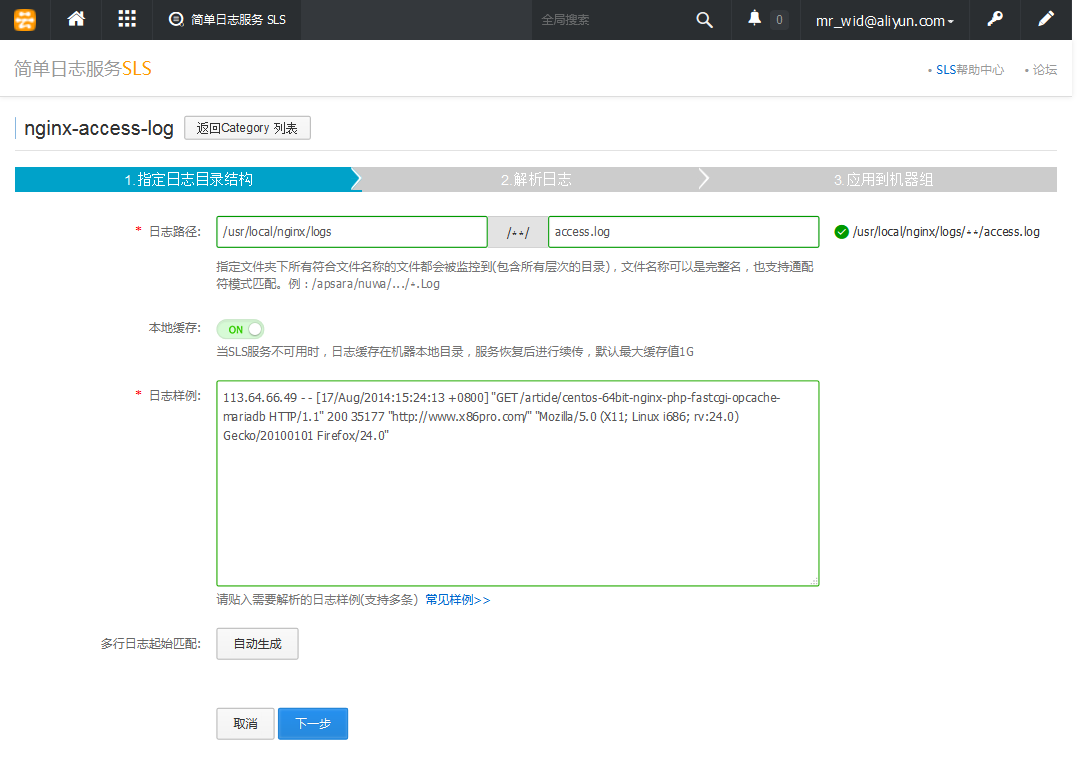Click the 日志样例 log sample textarea
This screenshot has width=1078, height=762.
pyautogui.click(x=518, y=483)
